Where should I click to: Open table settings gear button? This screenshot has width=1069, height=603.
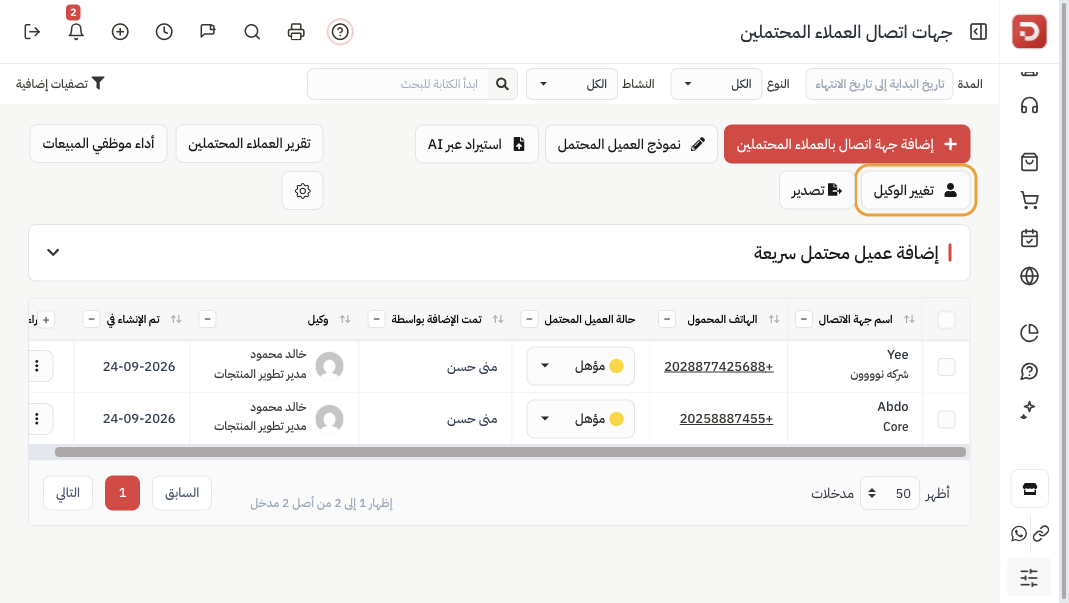303,190
